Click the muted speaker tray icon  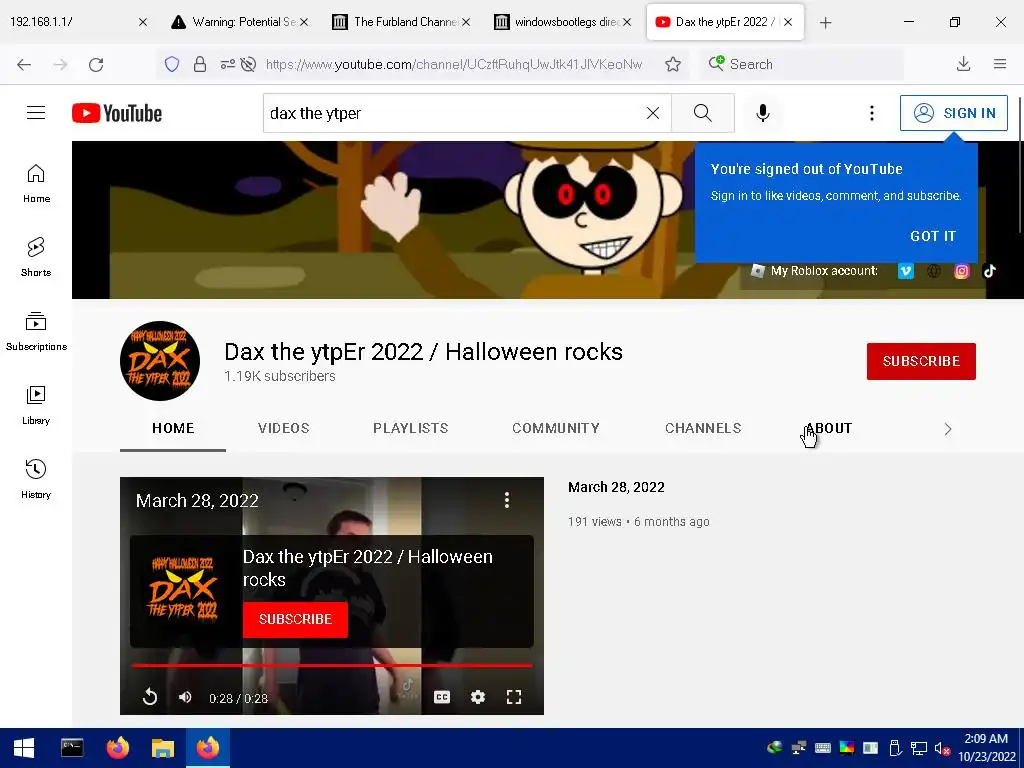(x=942, y=748)
